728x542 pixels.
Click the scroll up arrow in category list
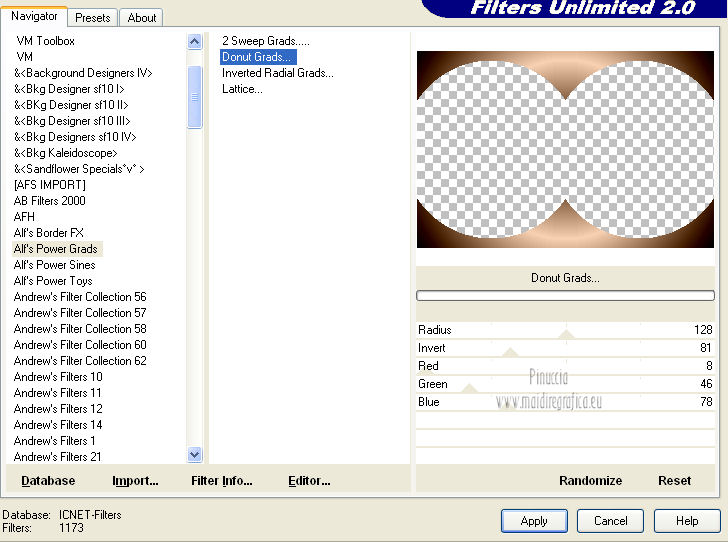click(195, 42)
